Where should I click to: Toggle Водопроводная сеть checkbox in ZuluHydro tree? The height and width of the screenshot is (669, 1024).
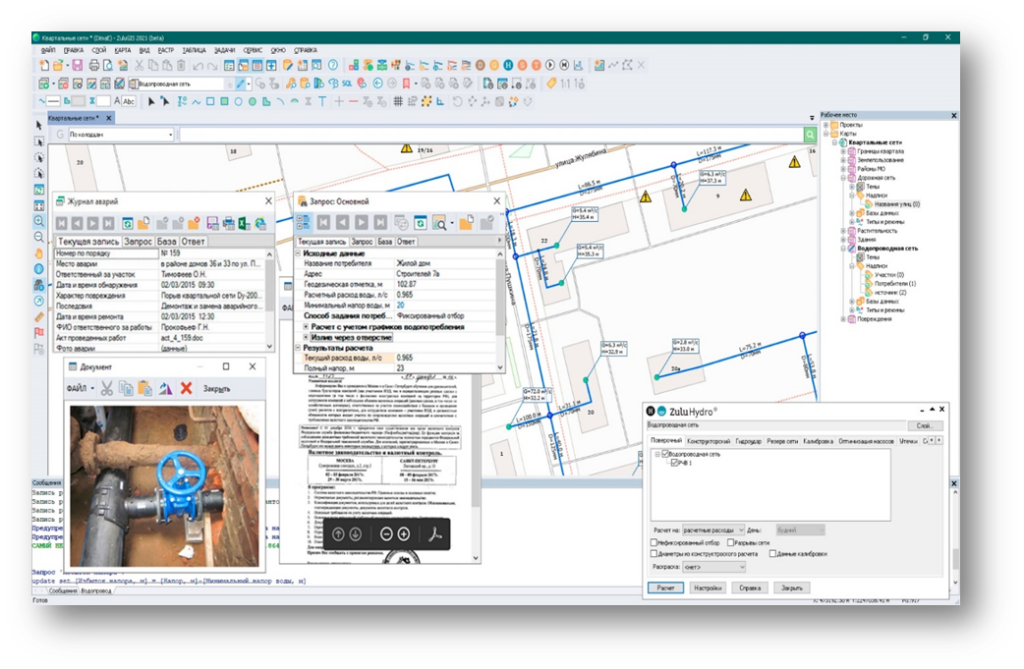pyautogui.click(x=665, y=453)
